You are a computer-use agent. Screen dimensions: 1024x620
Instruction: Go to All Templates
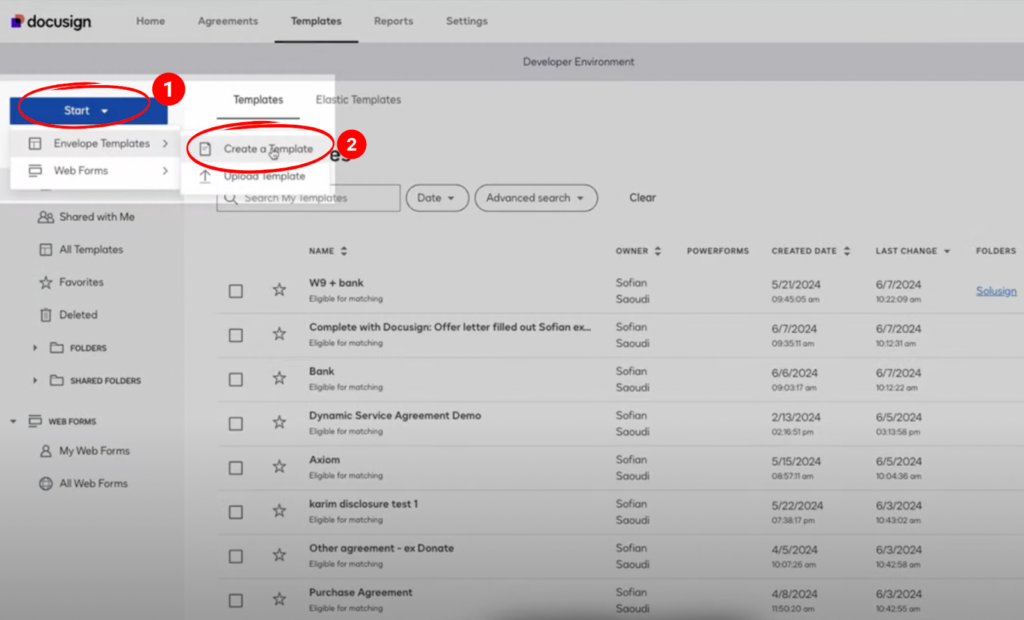pyautogui.click(x=91, y=250)
